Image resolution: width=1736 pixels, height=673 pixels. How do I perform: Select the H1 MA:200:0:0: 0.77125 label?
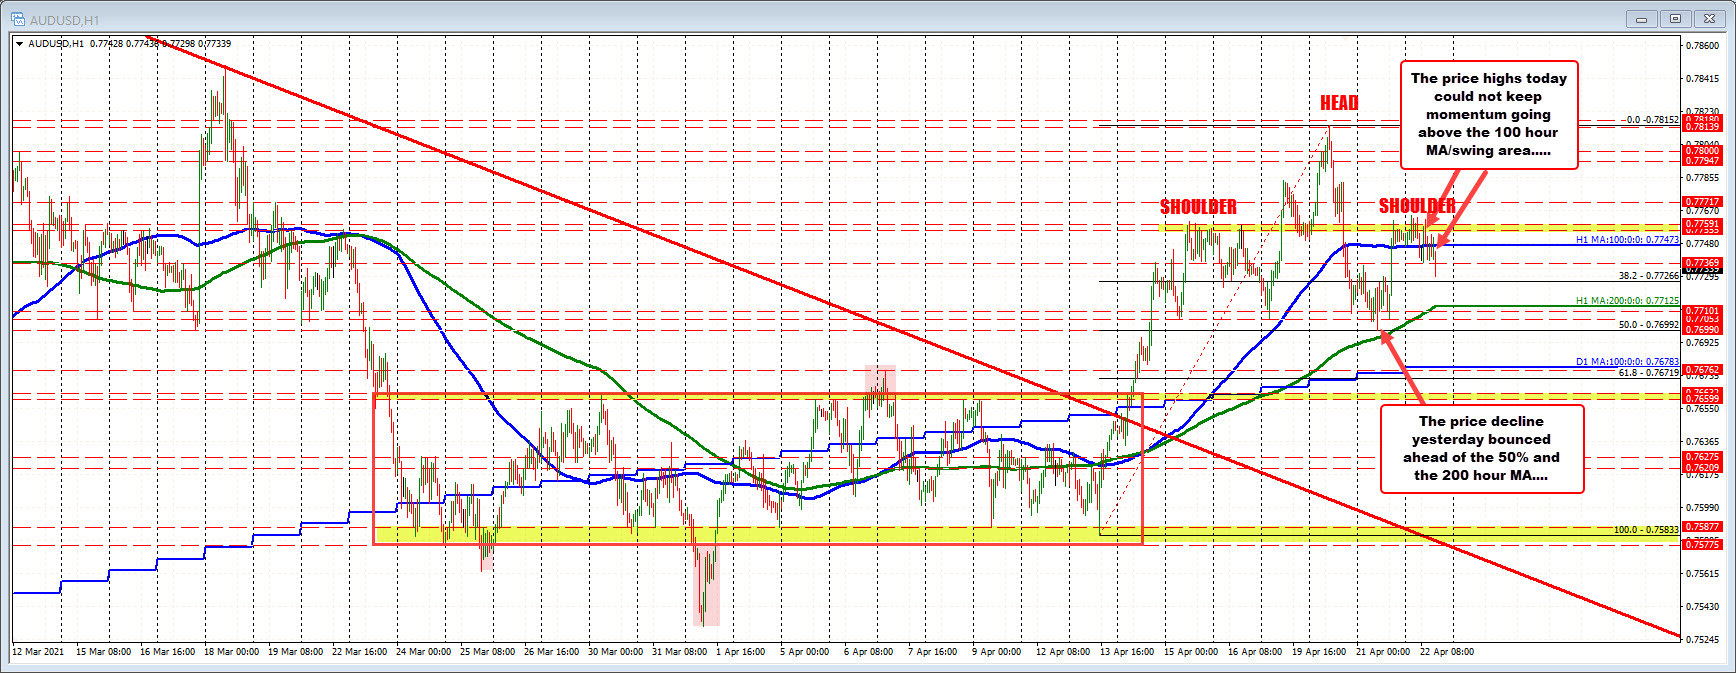1627,301
